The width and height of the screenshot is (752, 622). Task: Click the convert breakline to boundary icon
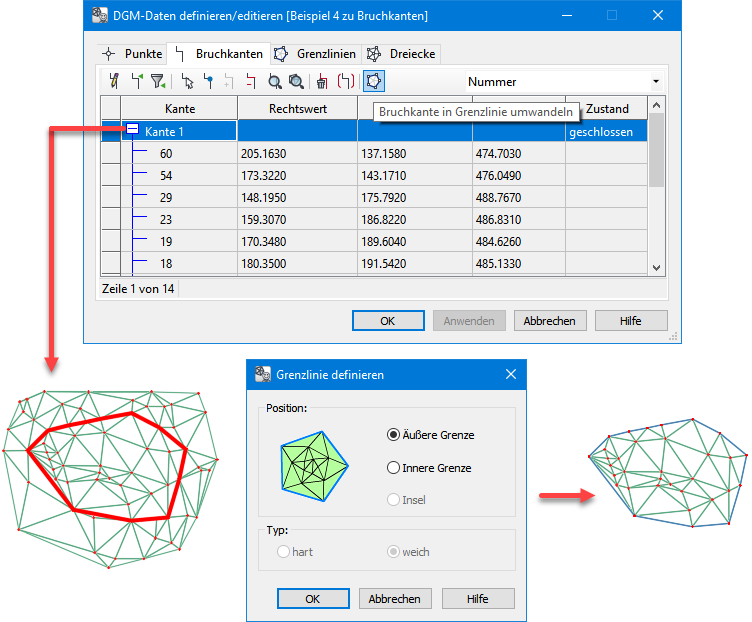pyautogui.click(x=374, y=82)
